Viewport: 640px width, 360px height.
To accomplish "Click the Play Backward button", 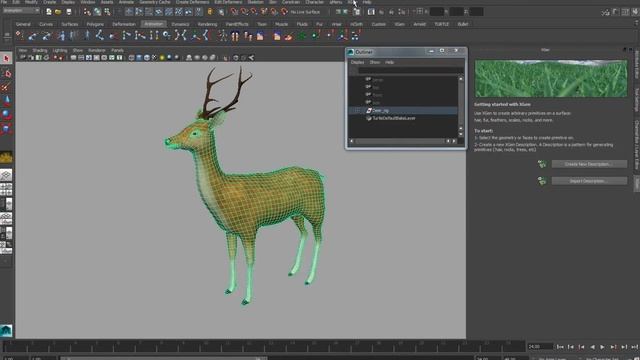I will (x=592, y=347).
